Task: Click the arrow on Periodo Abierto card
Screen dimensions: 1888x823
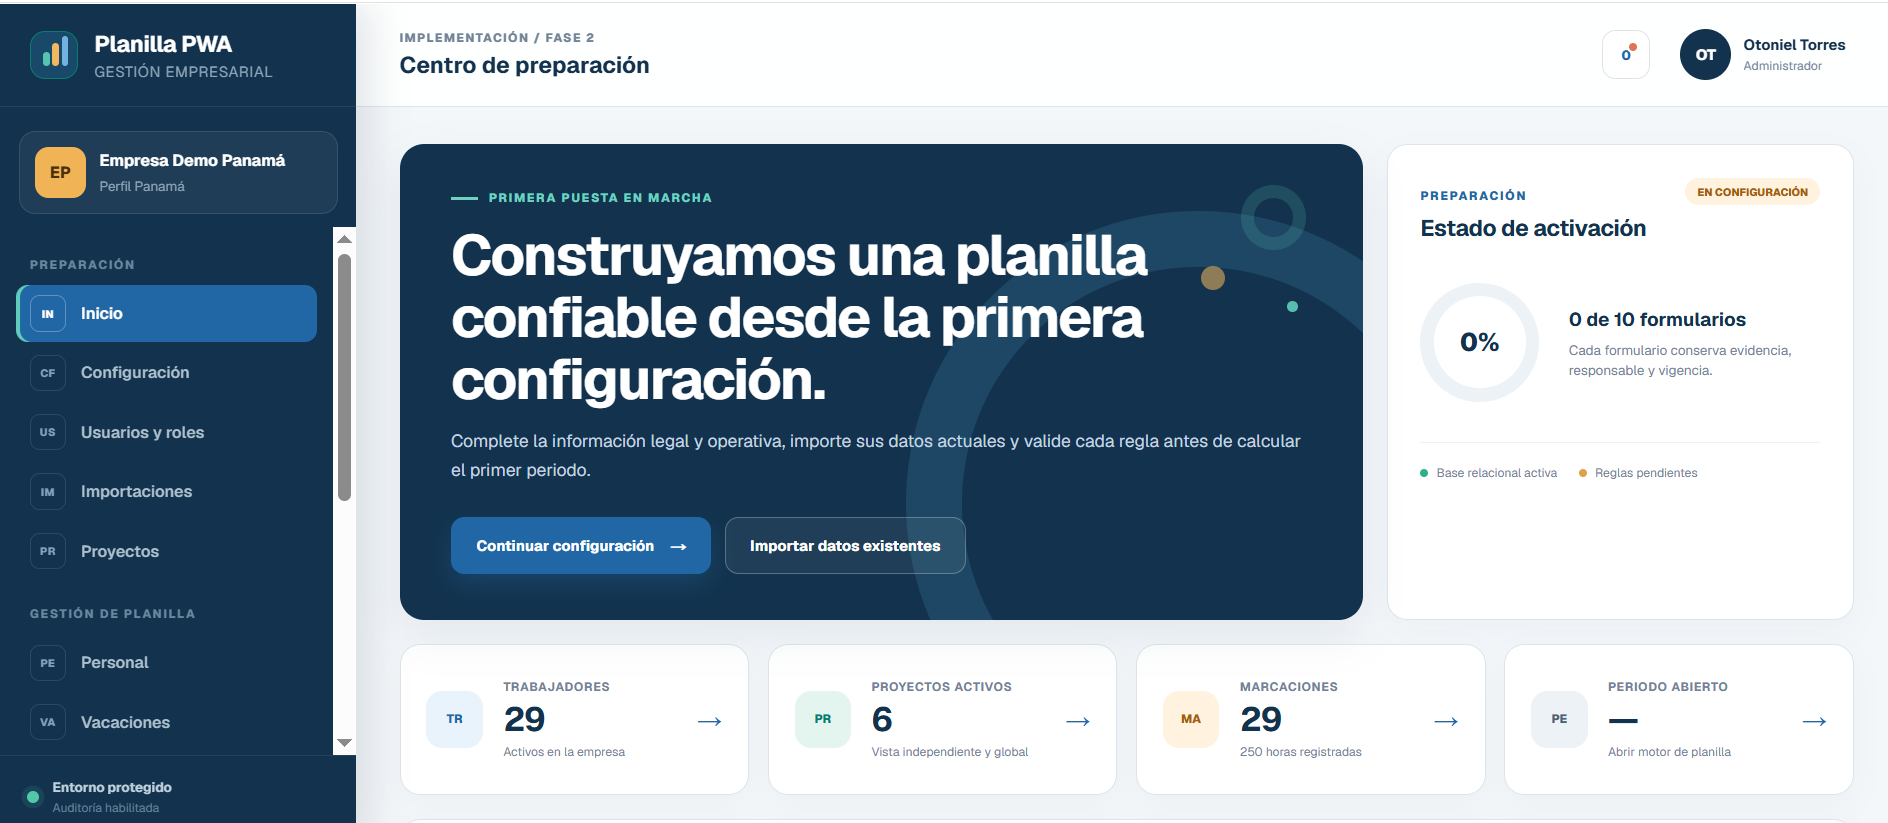Action: (1814, 721)
